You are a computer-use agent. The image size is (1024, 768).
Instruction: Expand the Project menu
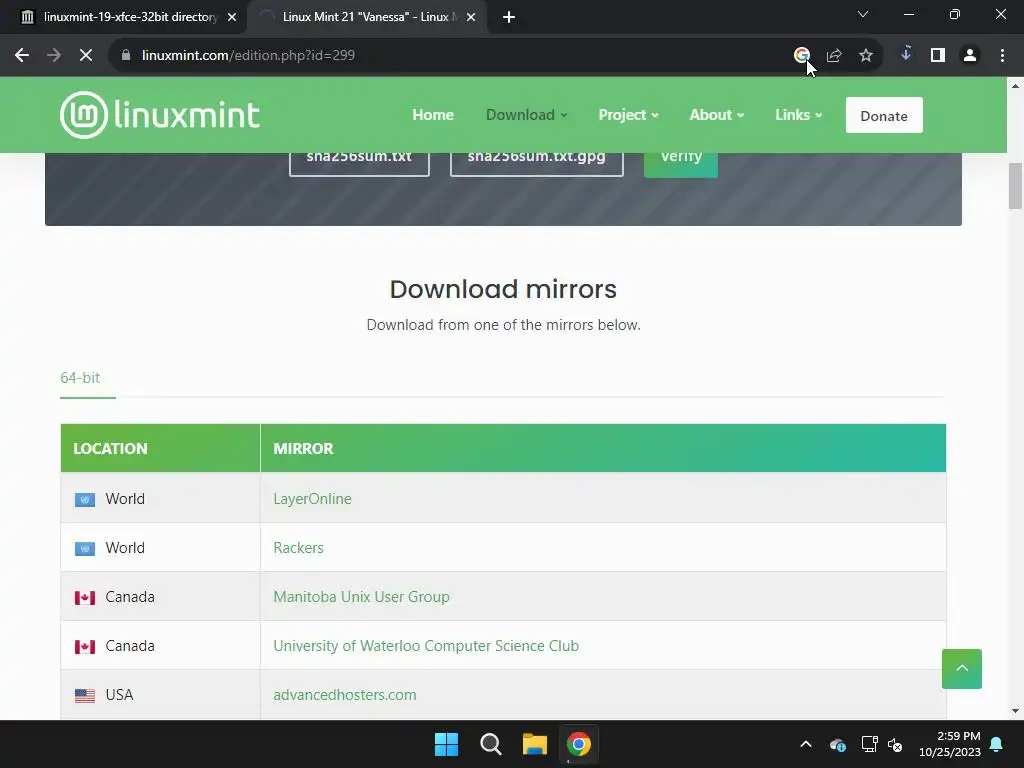(628, 115)
